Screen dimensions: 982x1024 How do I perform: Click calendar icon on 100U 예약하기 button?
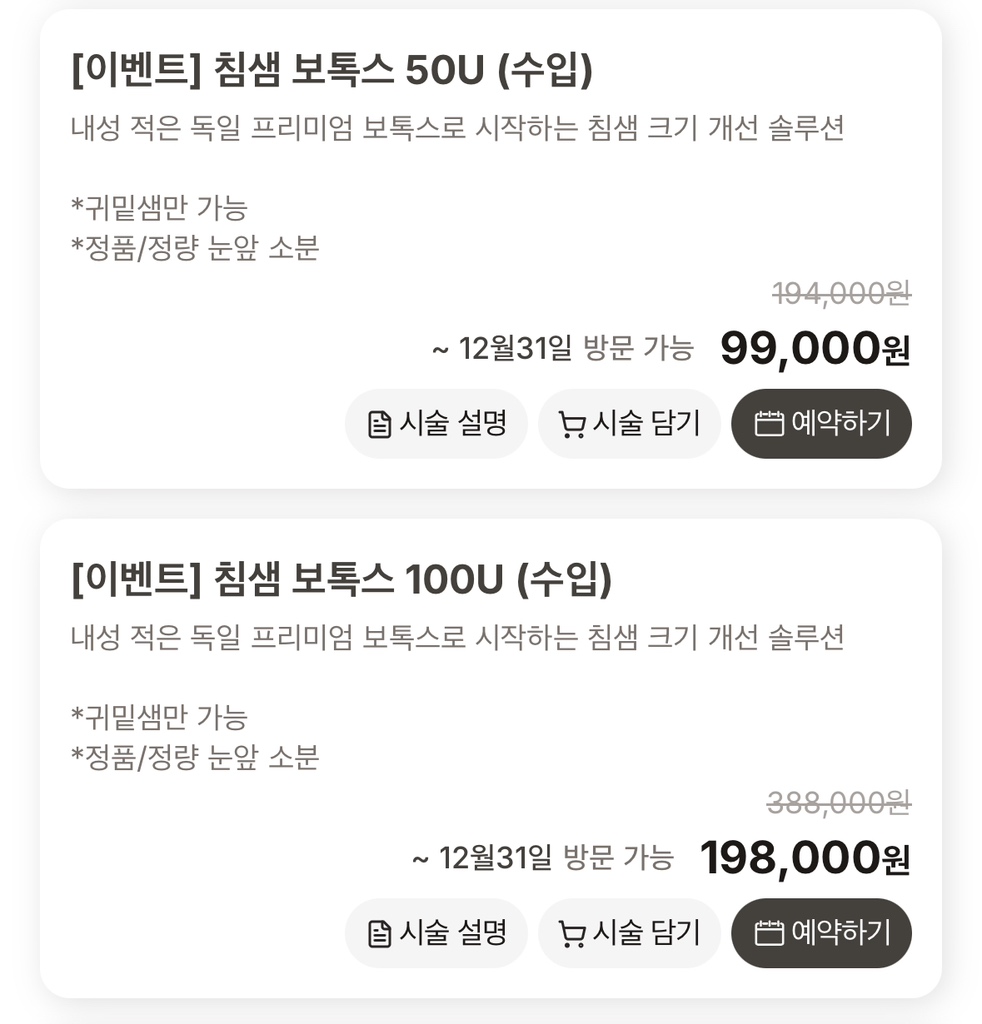point(768,933)
